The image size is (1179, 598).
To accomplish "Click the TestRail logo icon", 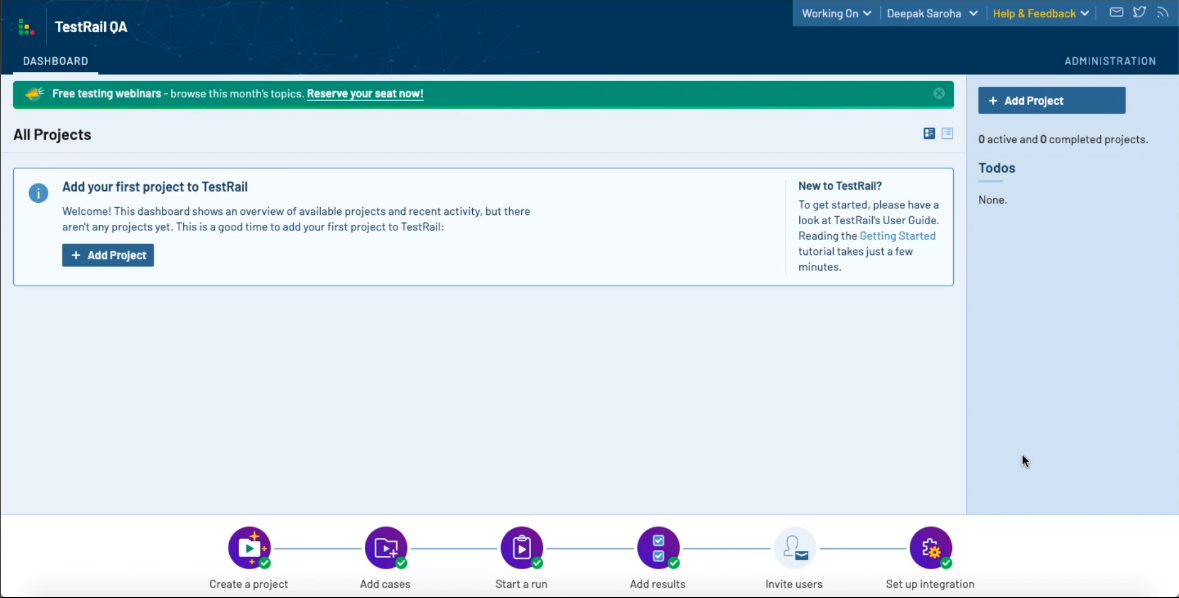I will tap(26, 27).
